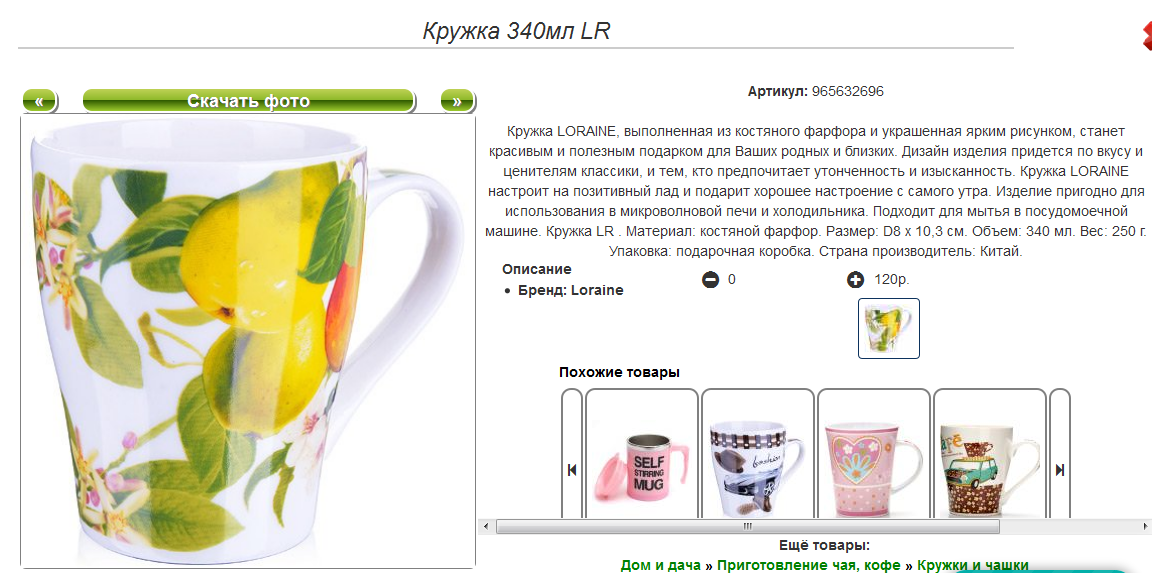Screen dimensions: 1152x573
Task: Click the Скачать фото button
Action: coord(249,101)
